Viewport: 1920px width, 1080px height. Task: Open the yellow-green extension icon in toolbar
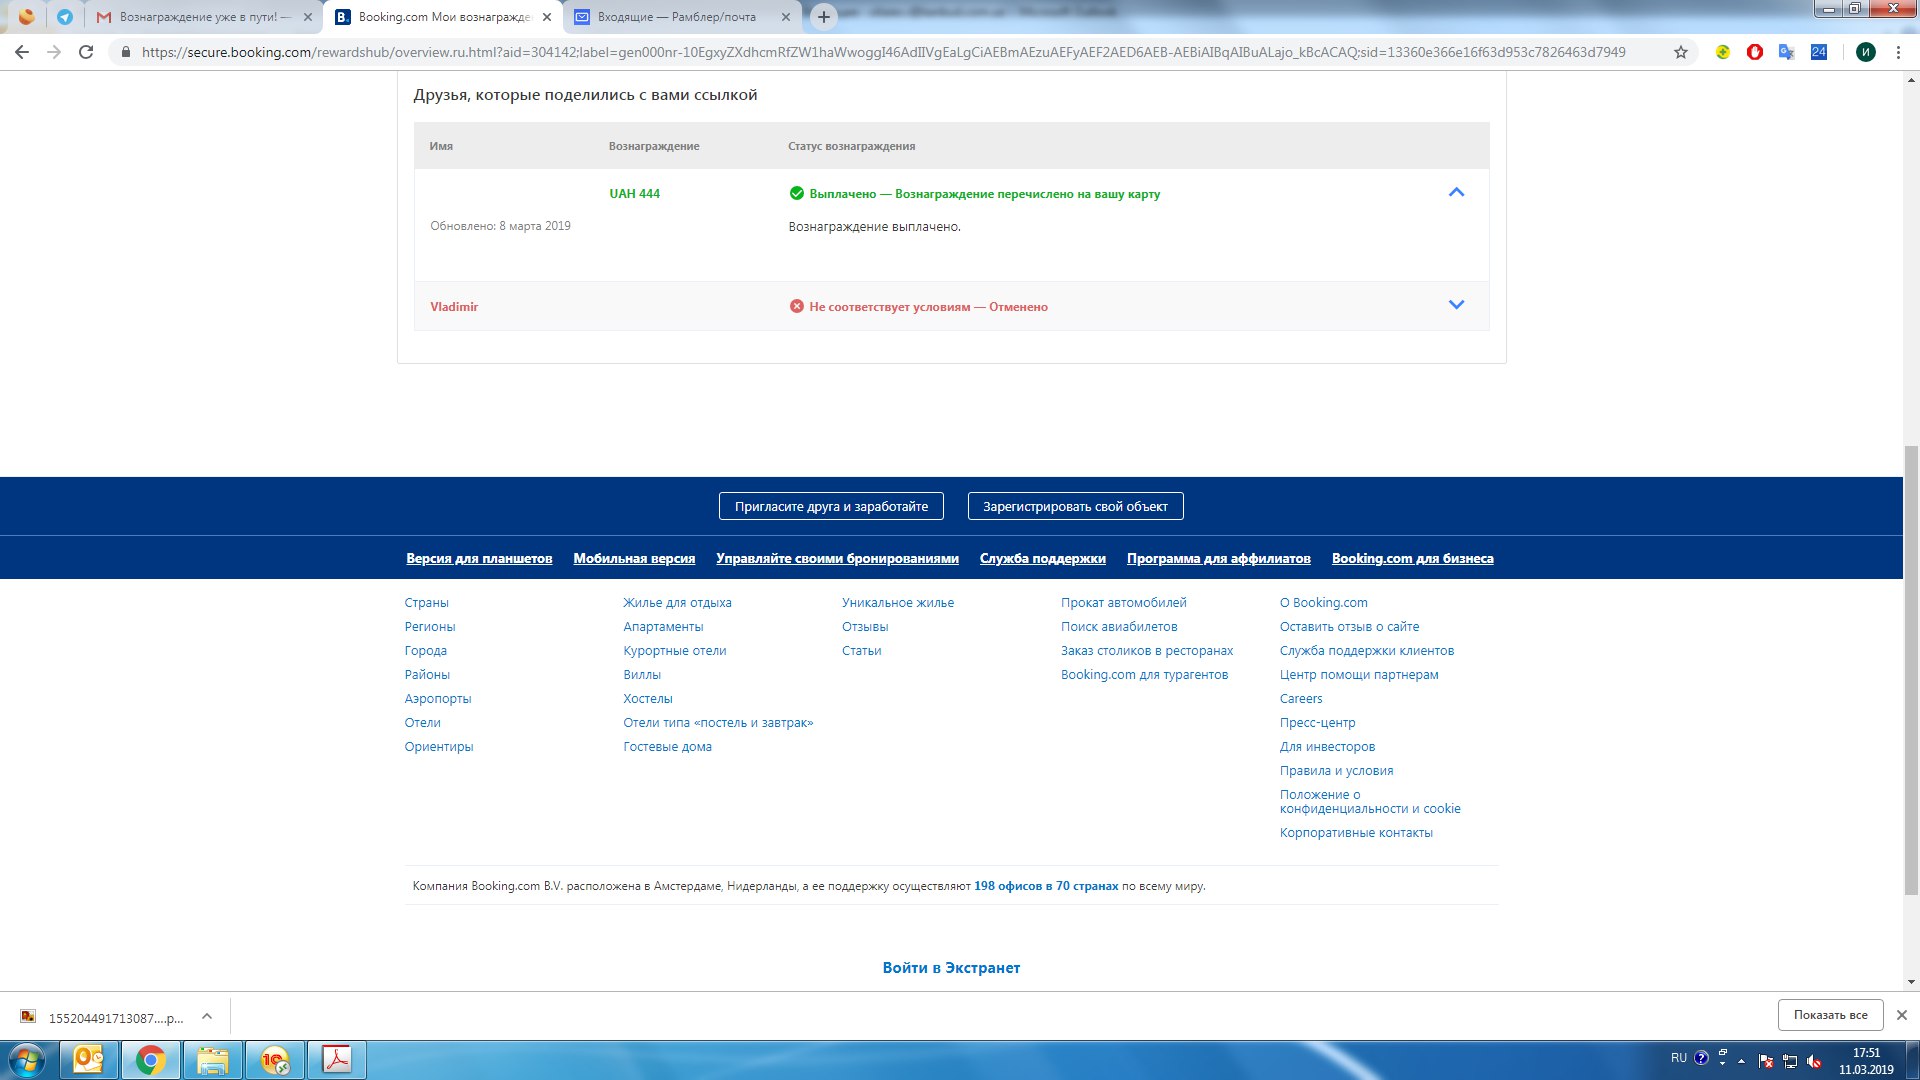(1722, 52)
